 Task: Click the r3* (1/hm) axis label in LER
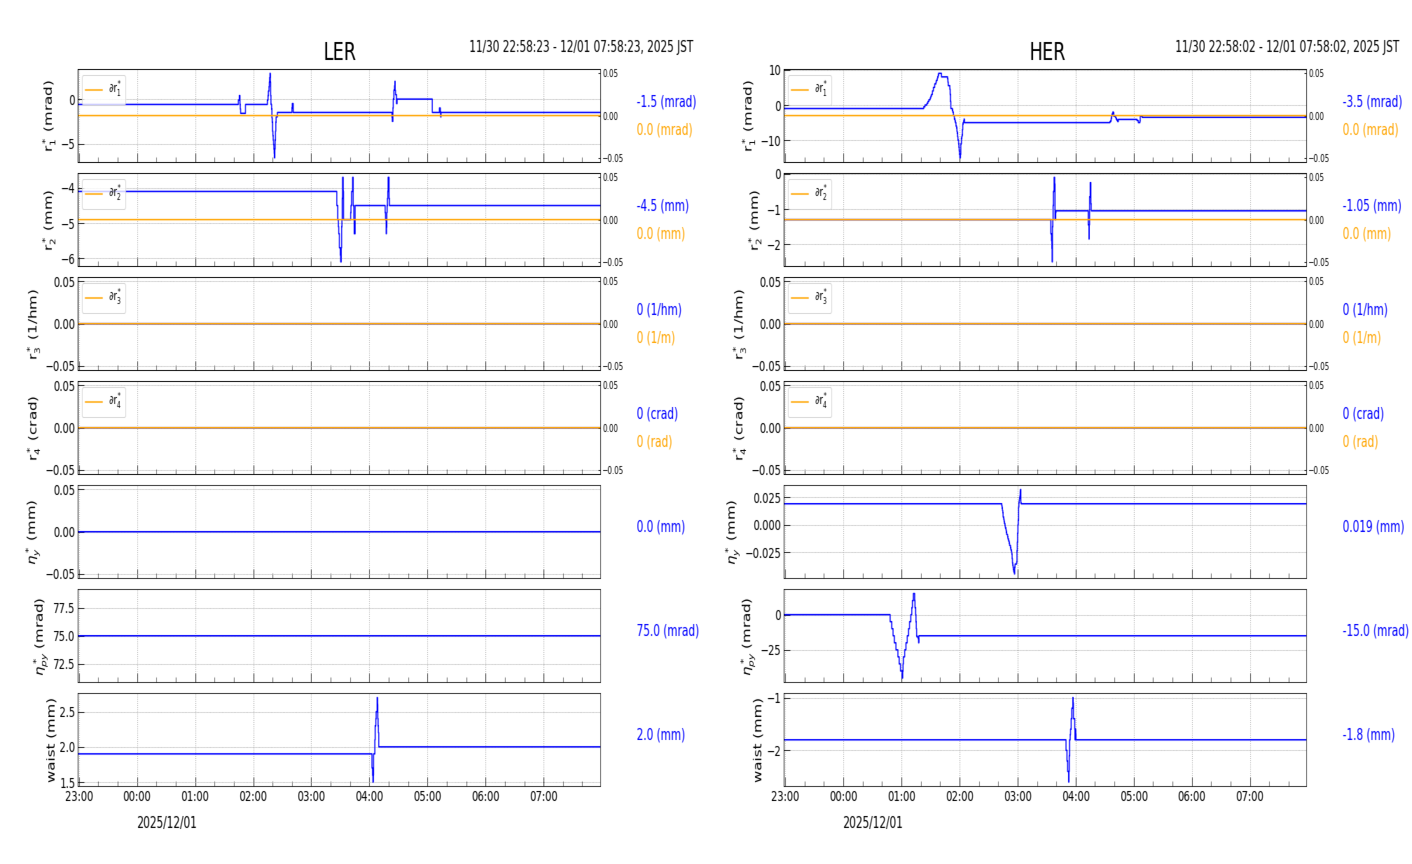pos(34,324)
